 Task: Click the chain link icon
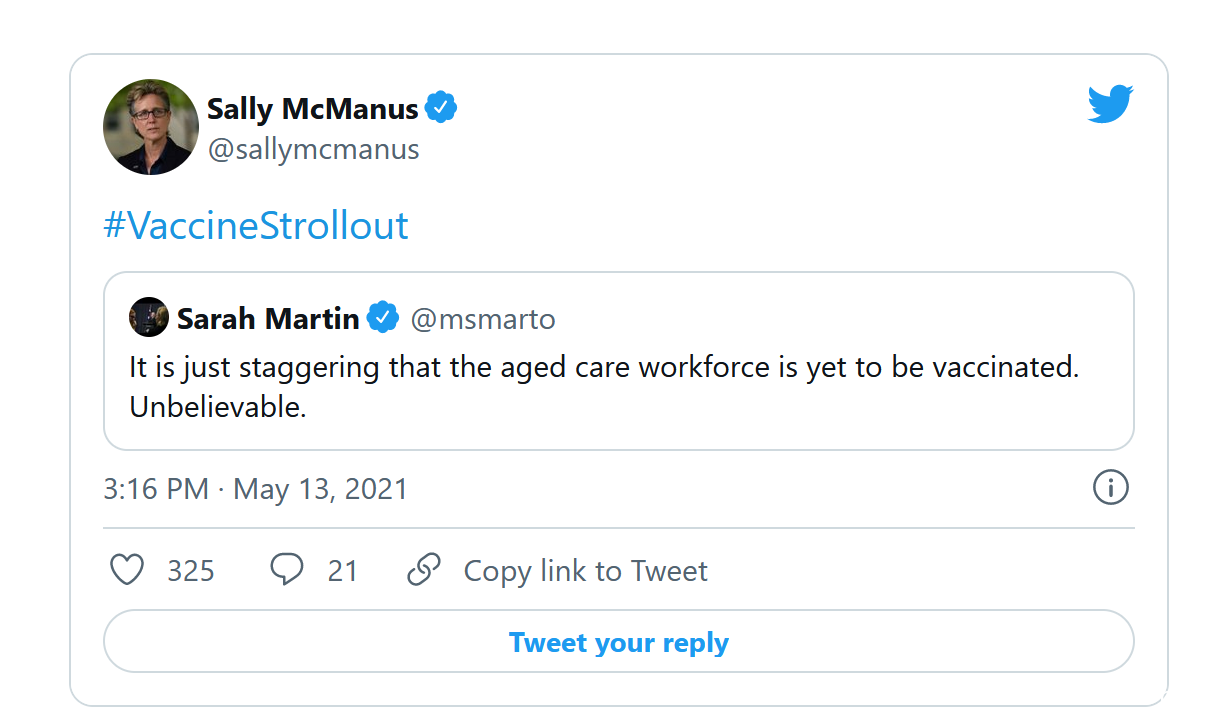point(424,570)
